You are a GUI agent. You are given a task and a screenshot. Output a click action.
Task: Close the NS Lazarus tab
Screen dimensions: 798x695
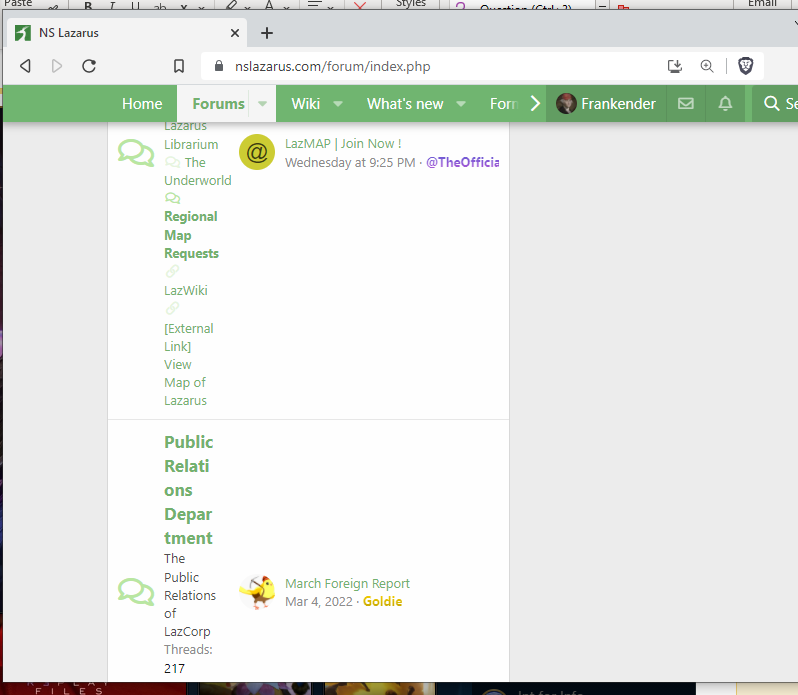[x=235, y=33]
